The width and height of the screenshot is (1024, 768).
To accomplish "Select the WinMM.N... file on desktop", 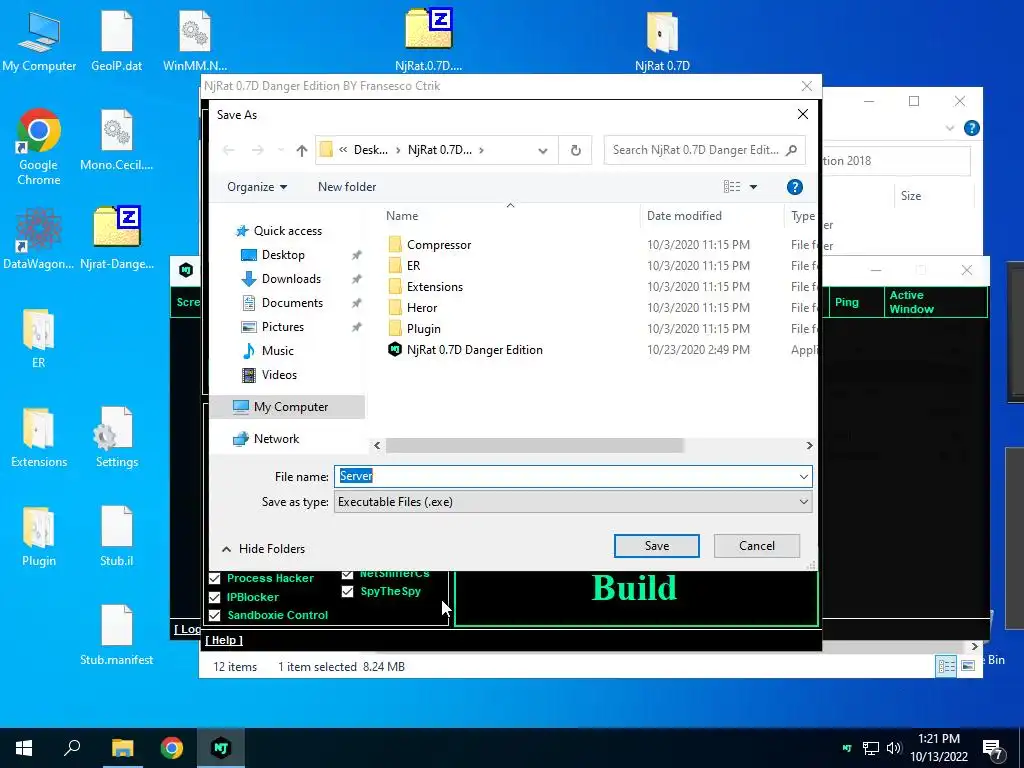I will [x=195, y=40].
